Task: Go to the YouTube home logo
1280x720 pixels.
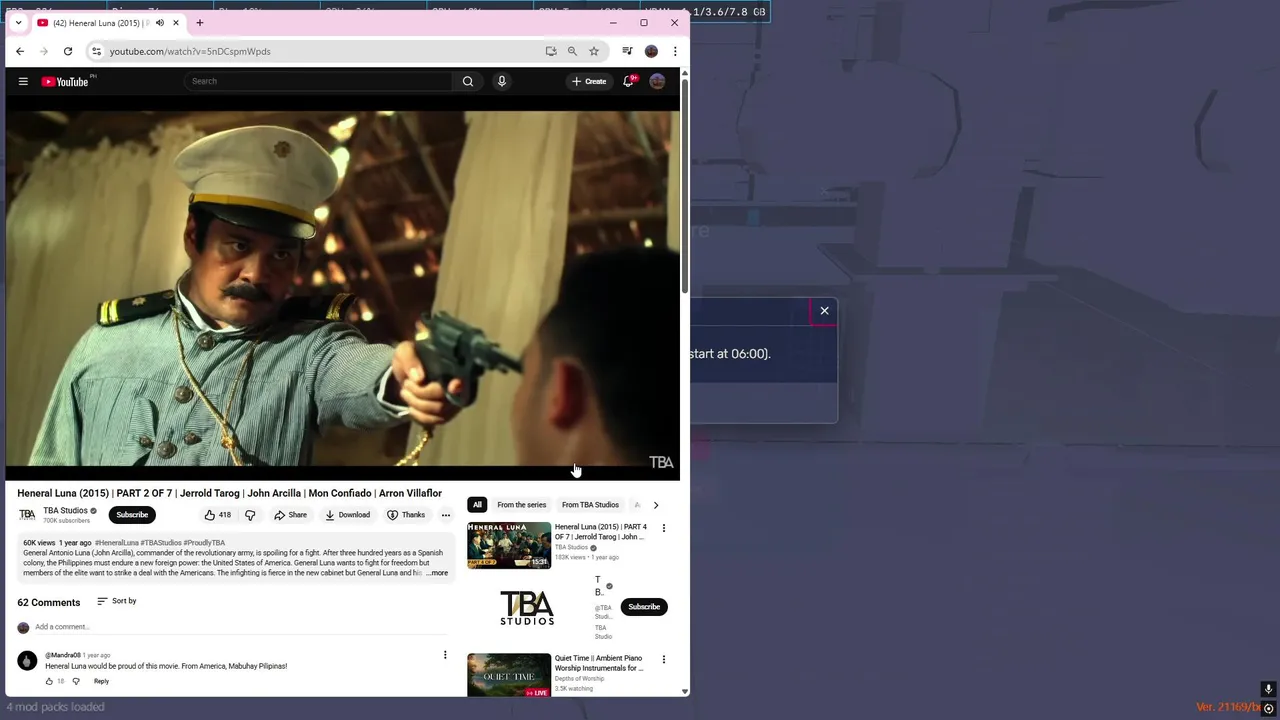Action: pos(65,81)
